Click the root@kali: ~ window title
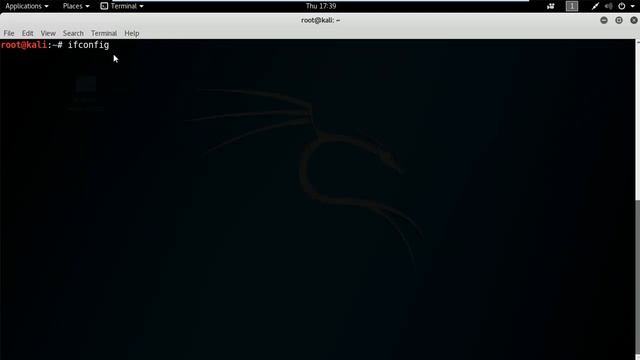 (x=320, y=20)
